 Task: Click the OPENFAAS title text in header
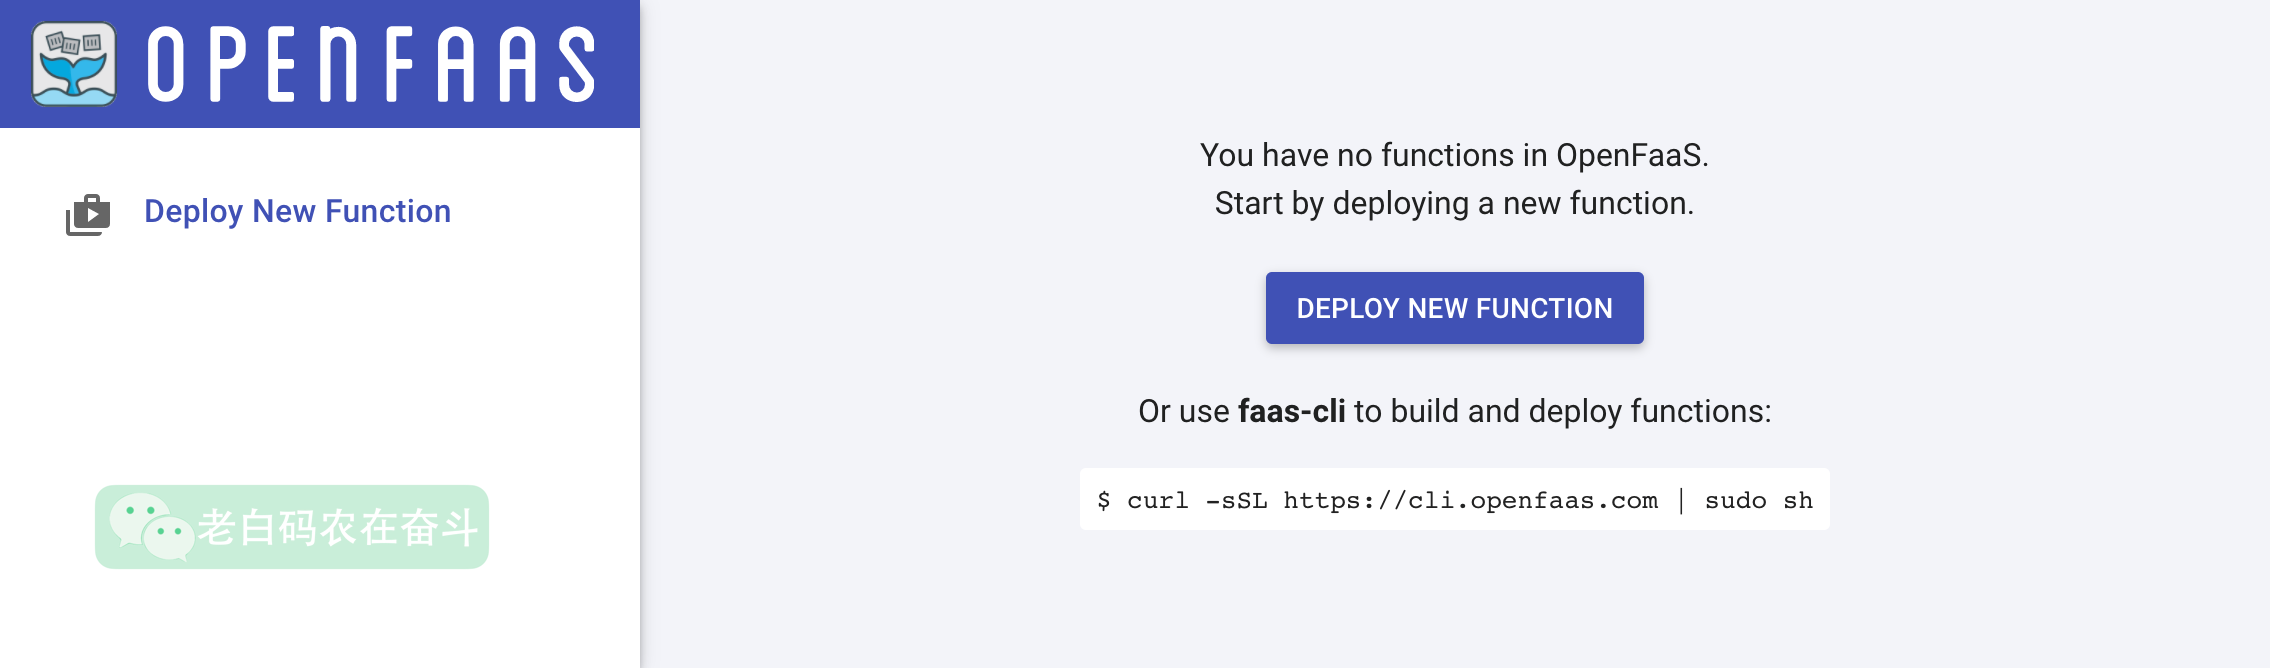(x=371, y=64)
